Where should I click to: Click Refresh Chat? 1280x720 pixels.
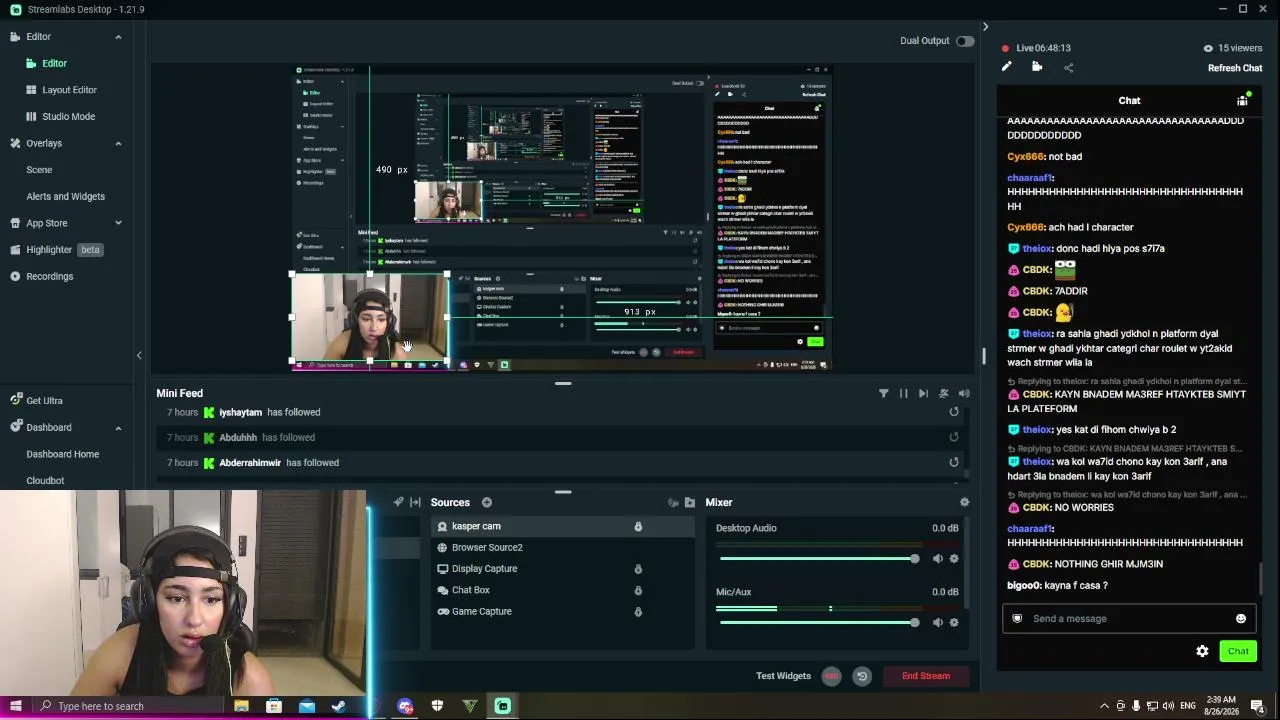coord(1235,68)
